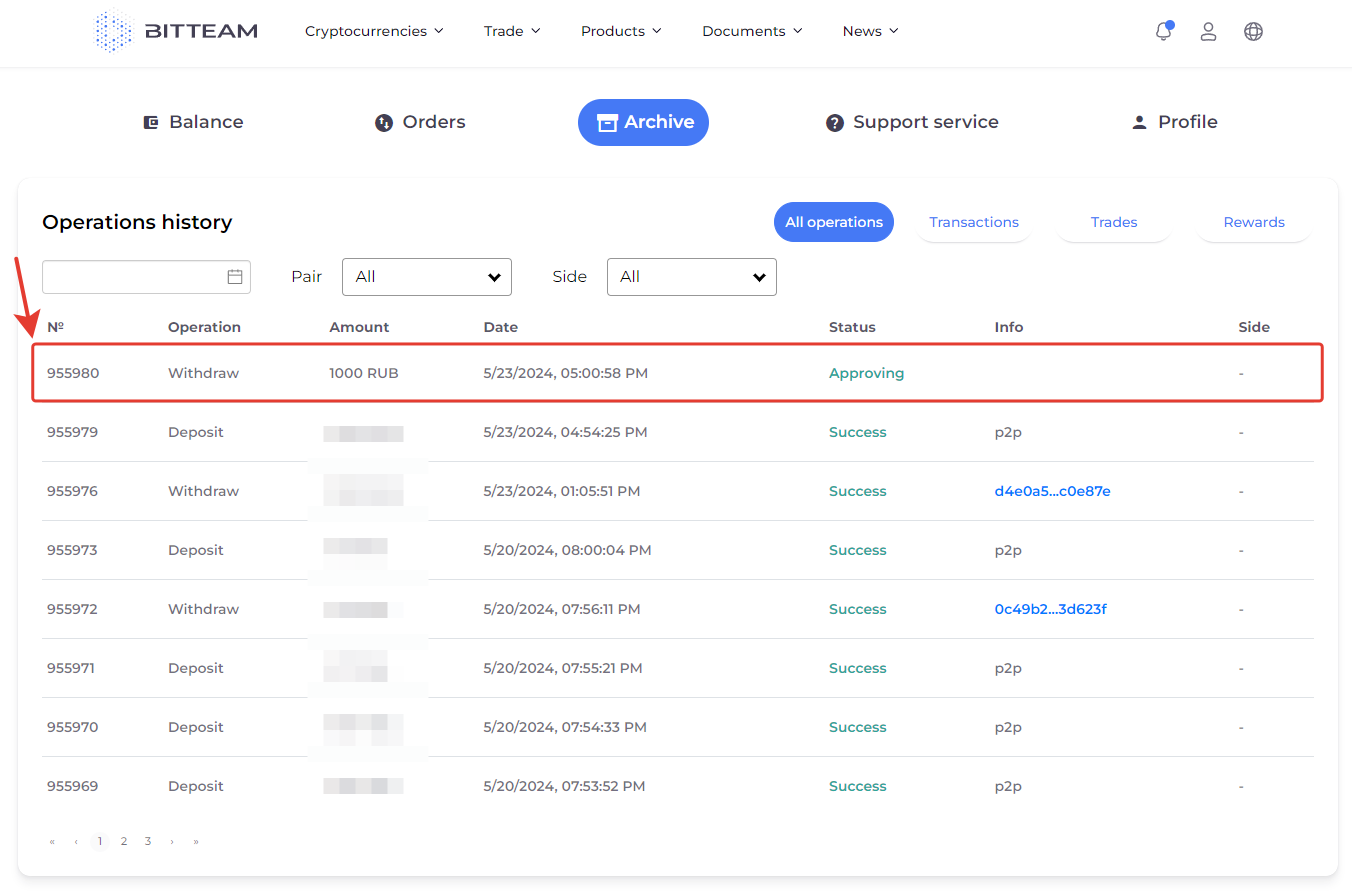This screenshot has height=892, width=1352.
Task: Go to the Balance tab
Action: click(x=193, y=122)
